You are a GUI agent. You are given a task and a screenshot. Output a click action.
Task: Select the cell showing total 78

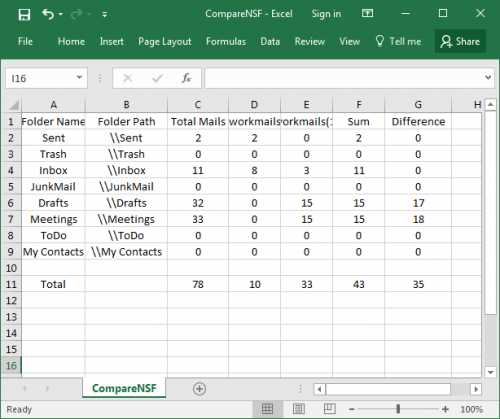coord(198,284)
